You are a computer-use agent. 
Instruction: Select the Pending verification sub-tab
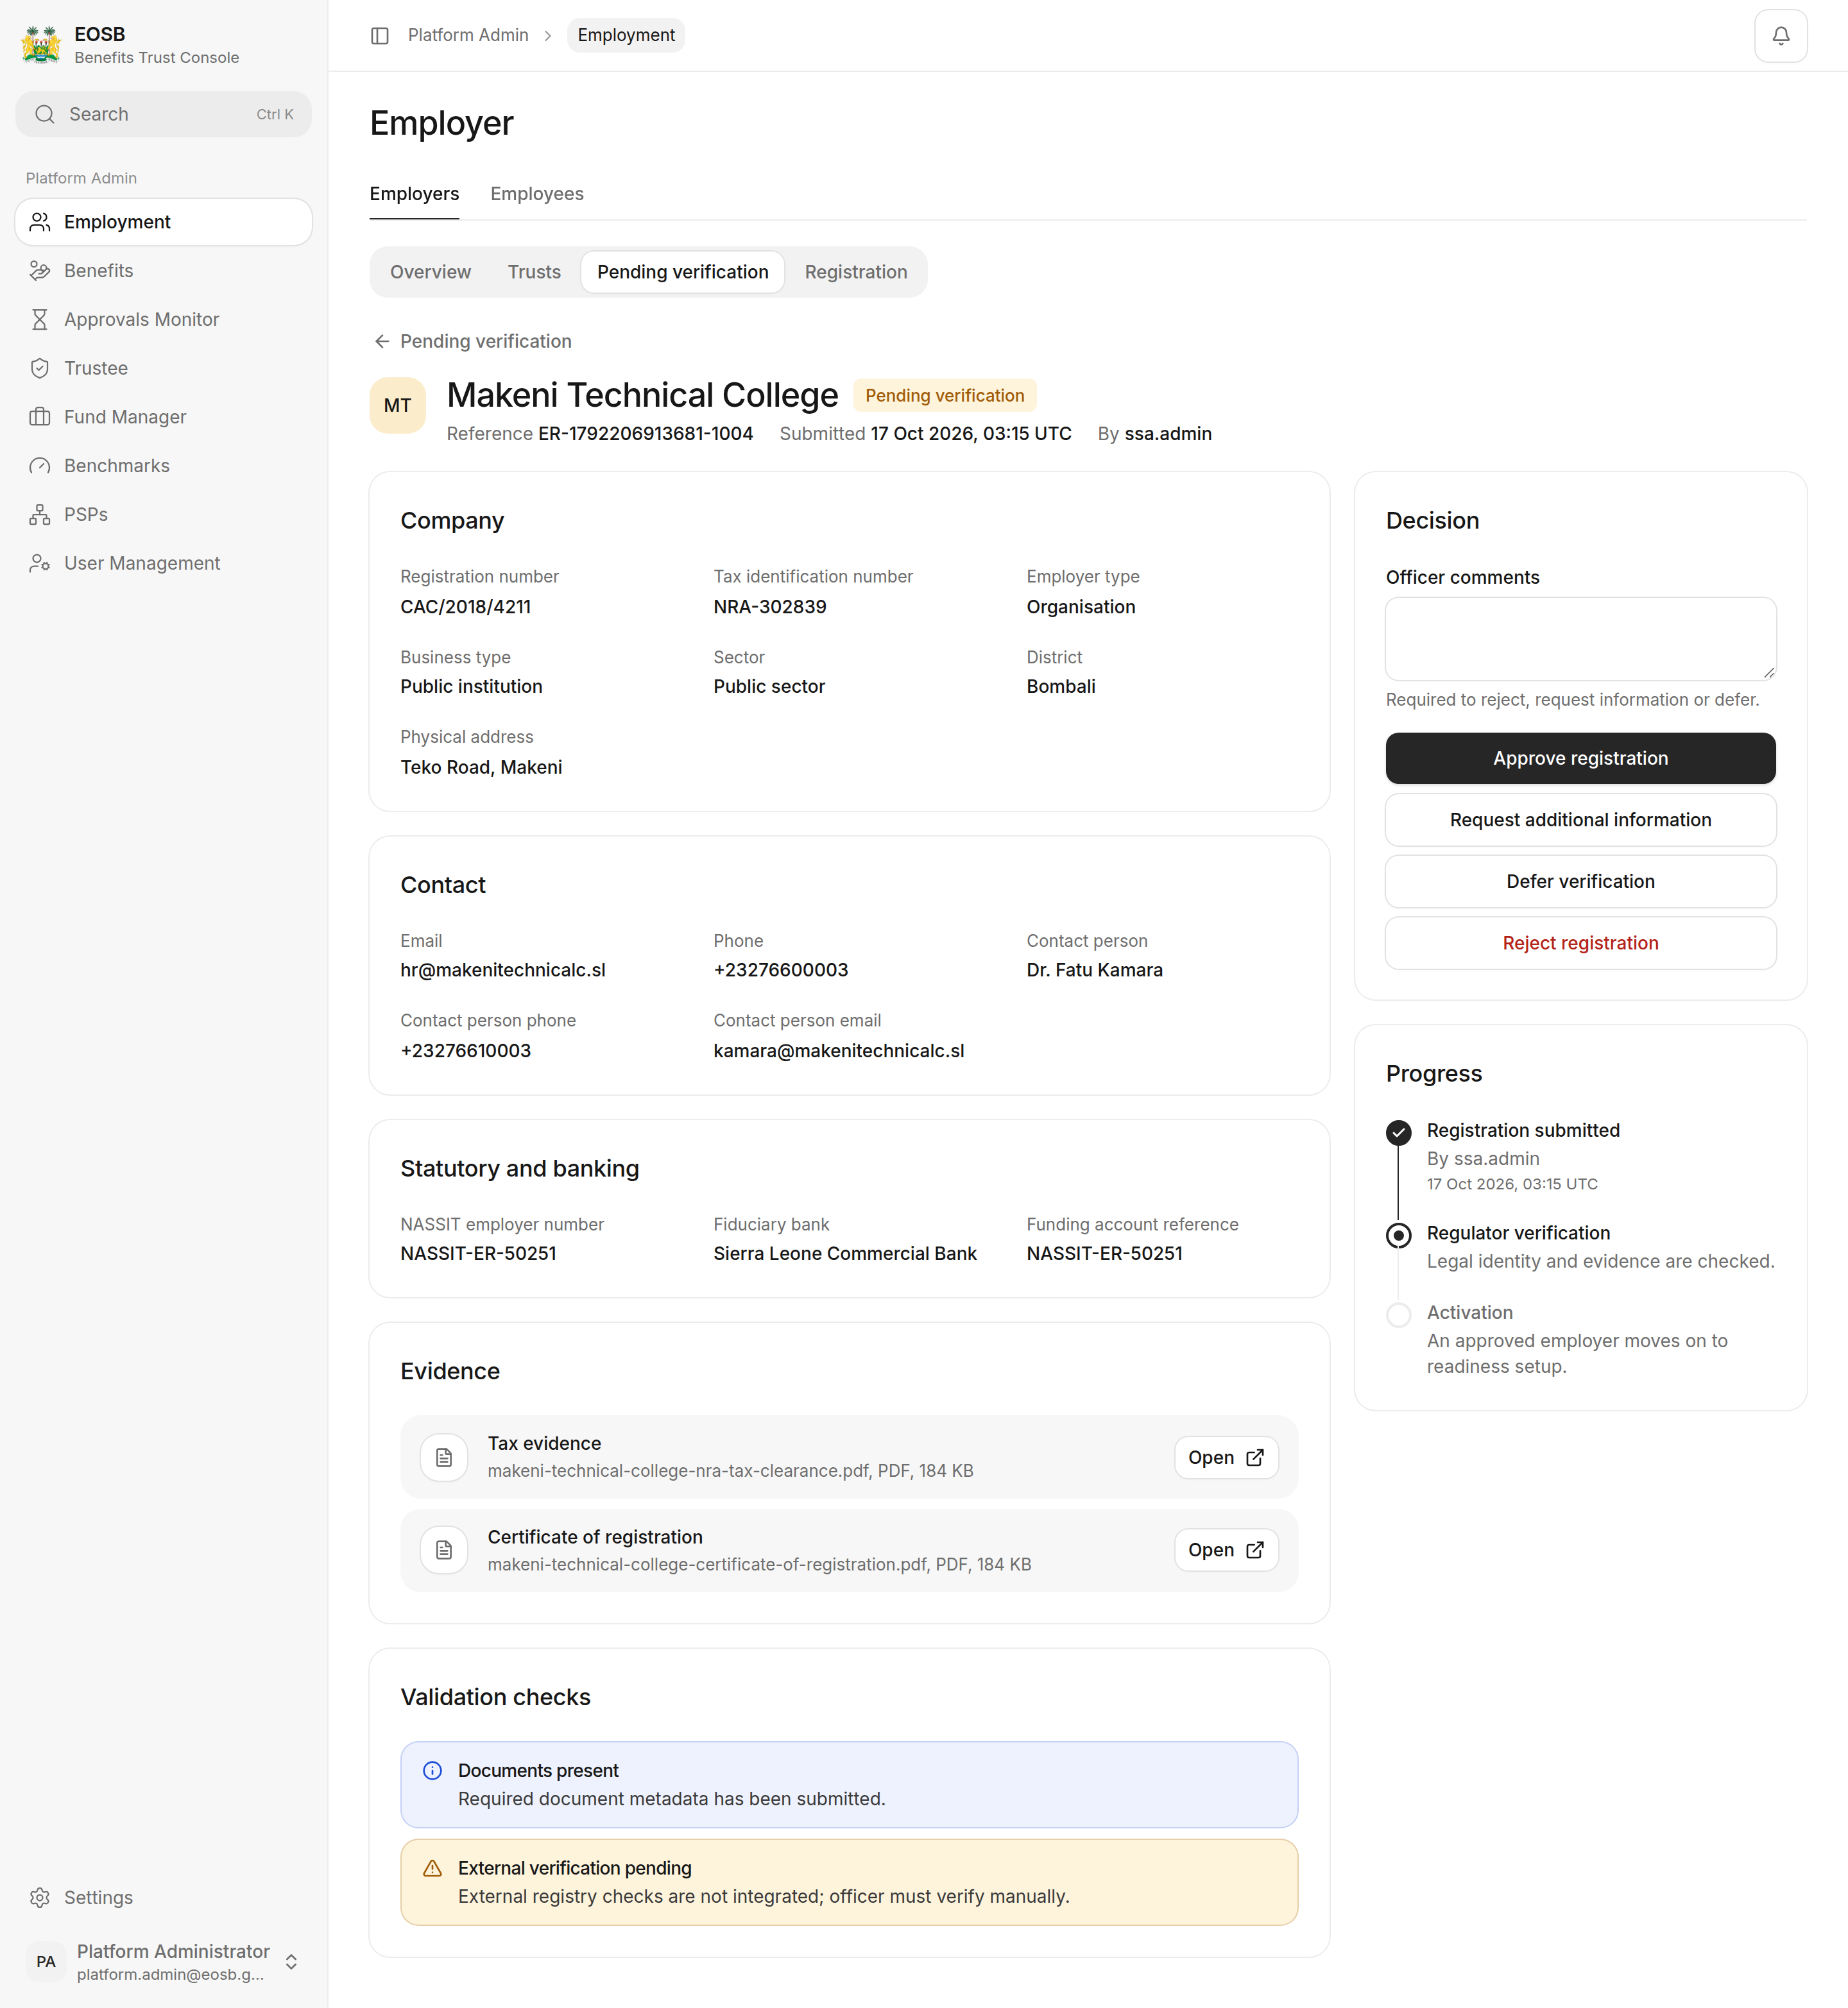tap(683, 272)
